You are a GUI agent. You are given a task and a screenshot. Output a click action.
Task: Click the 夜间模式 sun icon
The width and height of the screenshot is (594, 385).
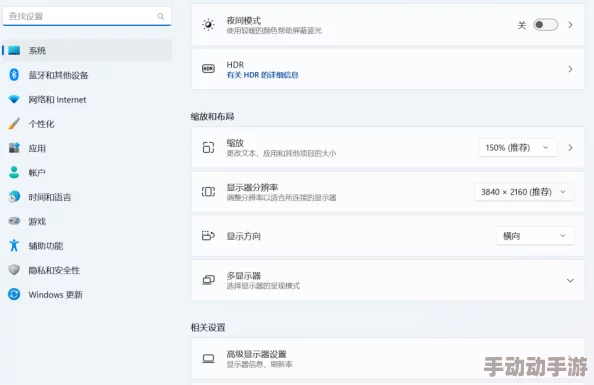(x=208, y=25)
